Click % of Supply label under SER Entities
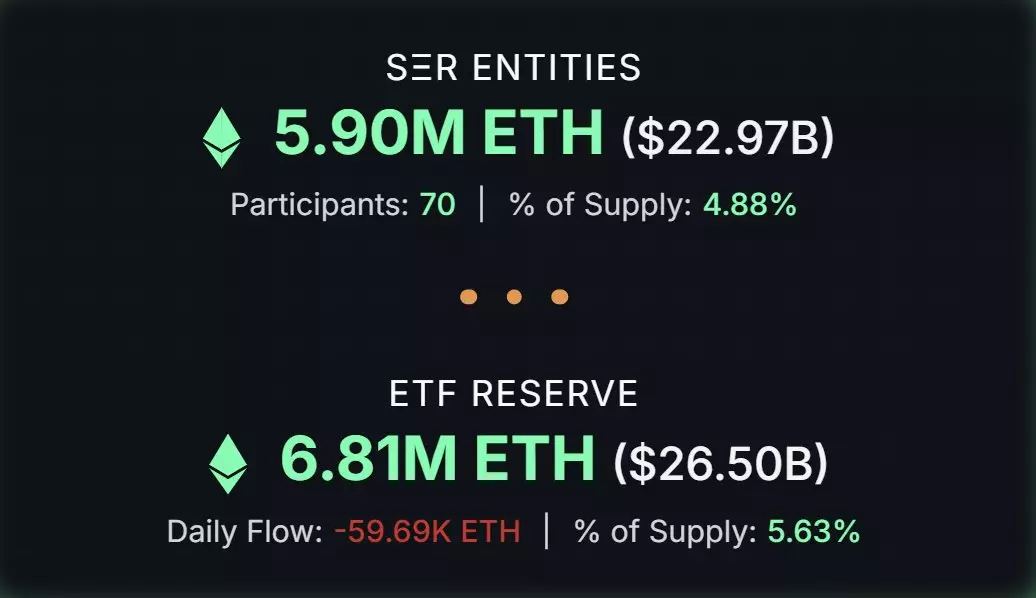Image resolution: width=1036 pixels, height=598 pixels. point(600,205)
